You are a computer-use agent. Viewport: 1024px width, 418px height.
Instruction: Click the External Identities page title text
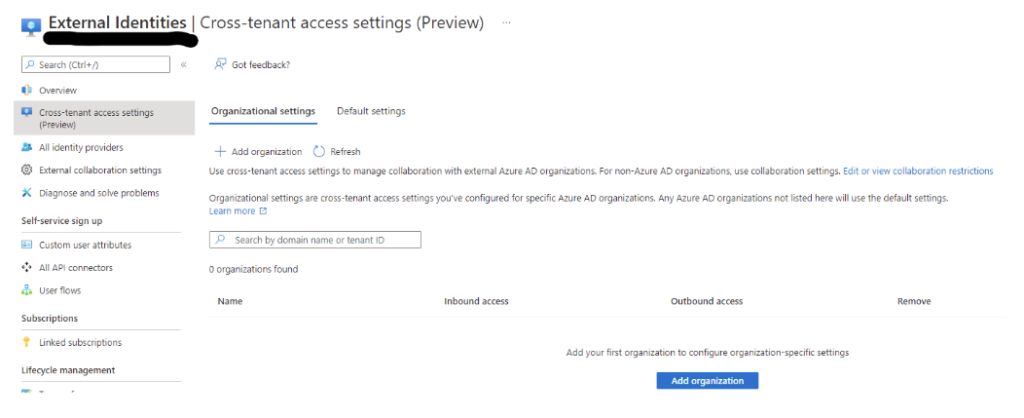click(x=118, y=23)
